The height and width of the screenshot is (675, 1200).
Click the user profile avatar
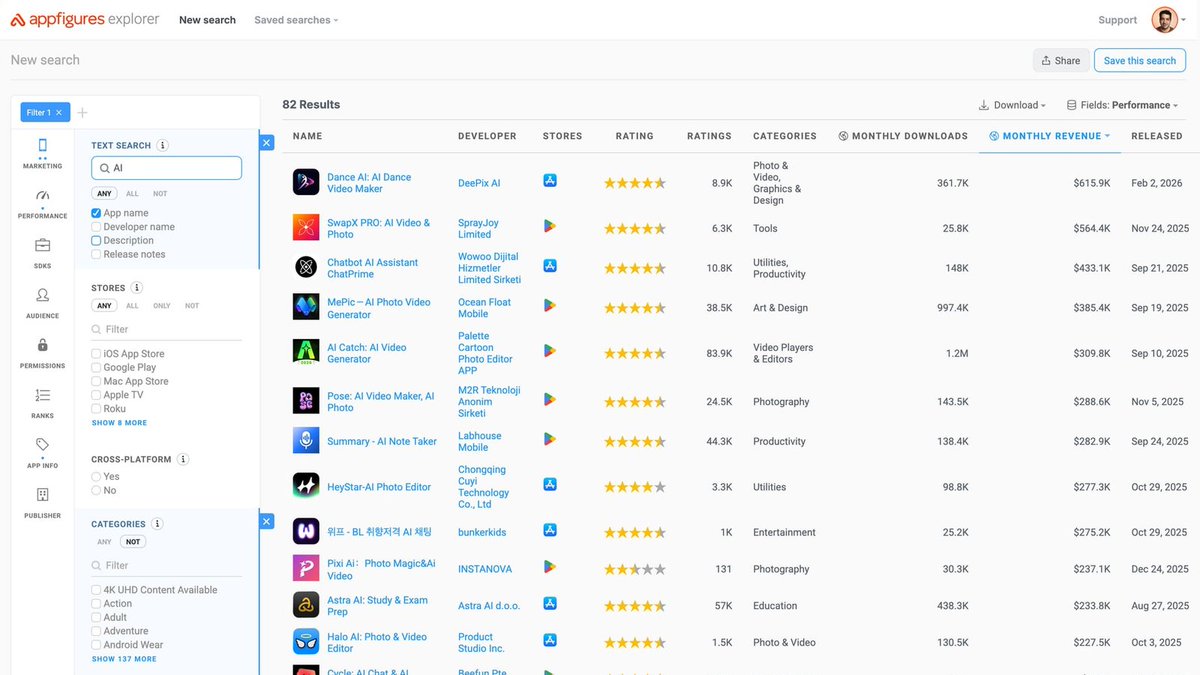tap(1164, 20)
